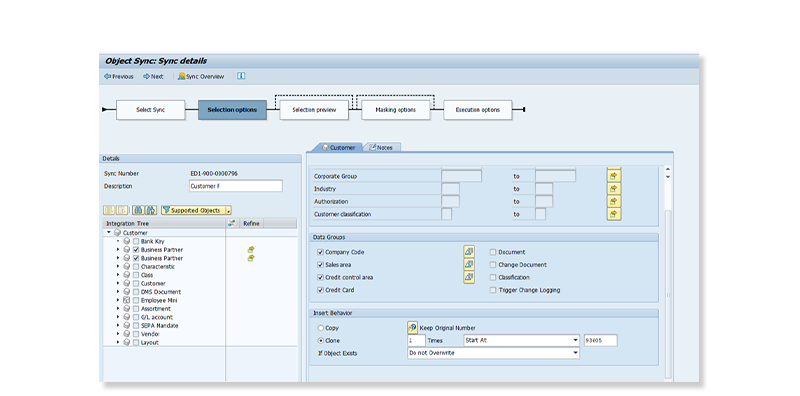Image resolution: width=800 pixels, height=396 pixels.
Task: Enable Trigger Change Logging
Action: [x=493, y=290]
